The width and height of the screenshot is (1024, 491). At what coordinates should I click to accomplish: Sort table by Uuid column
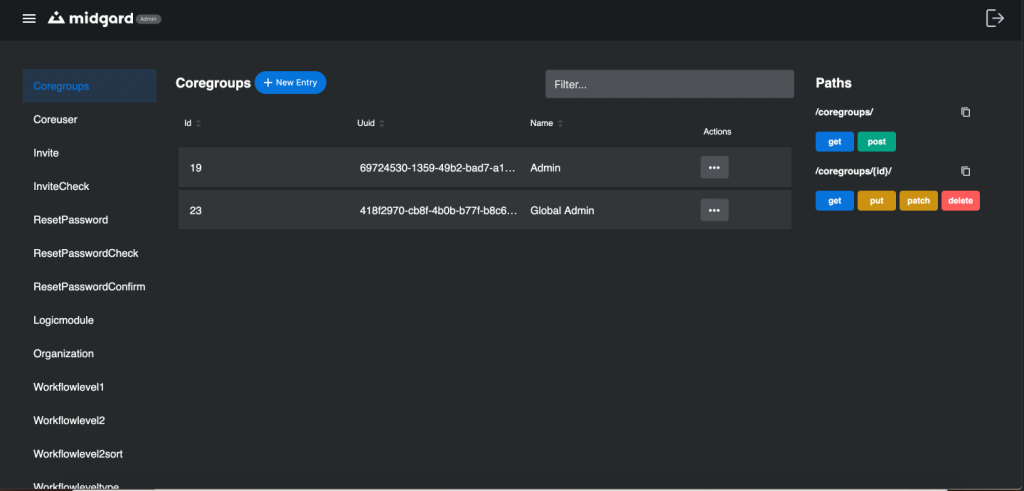click(x=371, y=123)
